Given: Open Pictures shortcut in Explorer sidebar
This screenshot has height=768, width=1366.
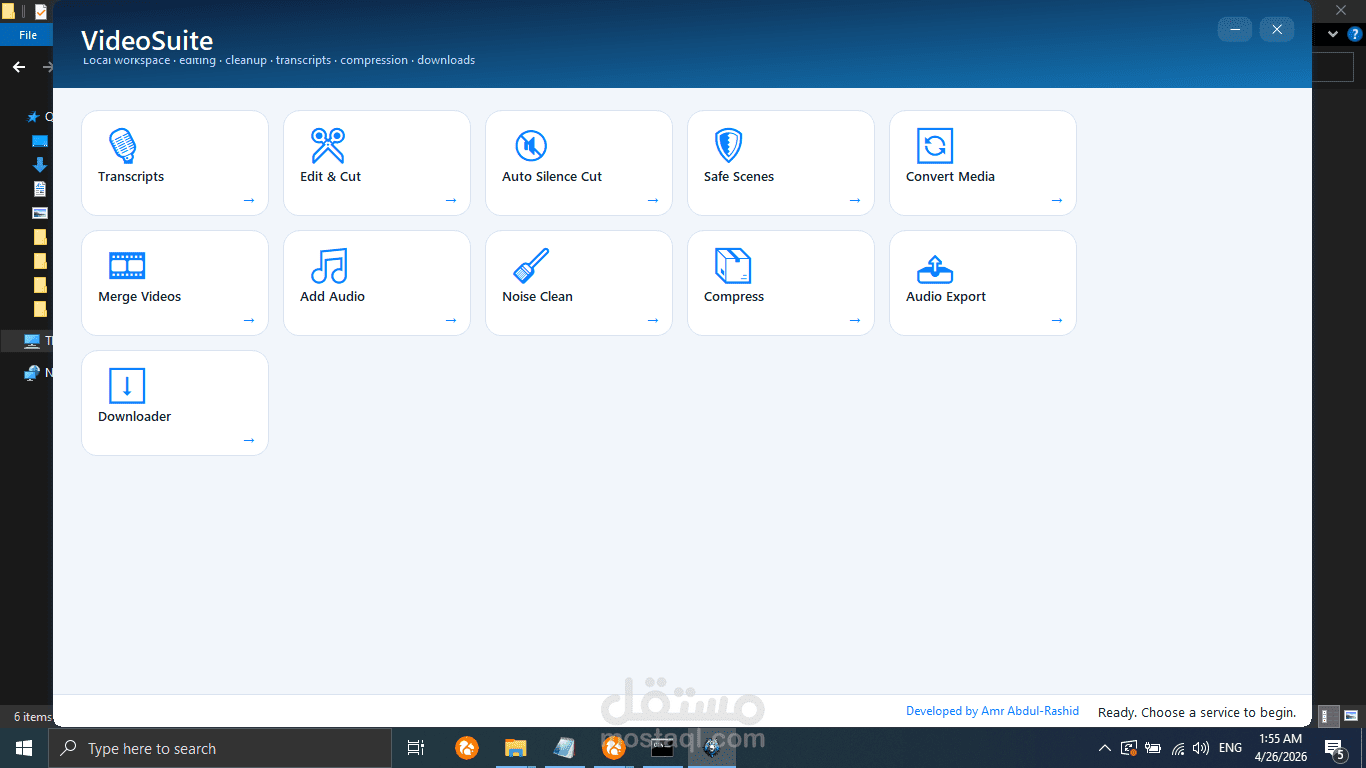Looking at the screenshot, I should [x=40, y=212].
